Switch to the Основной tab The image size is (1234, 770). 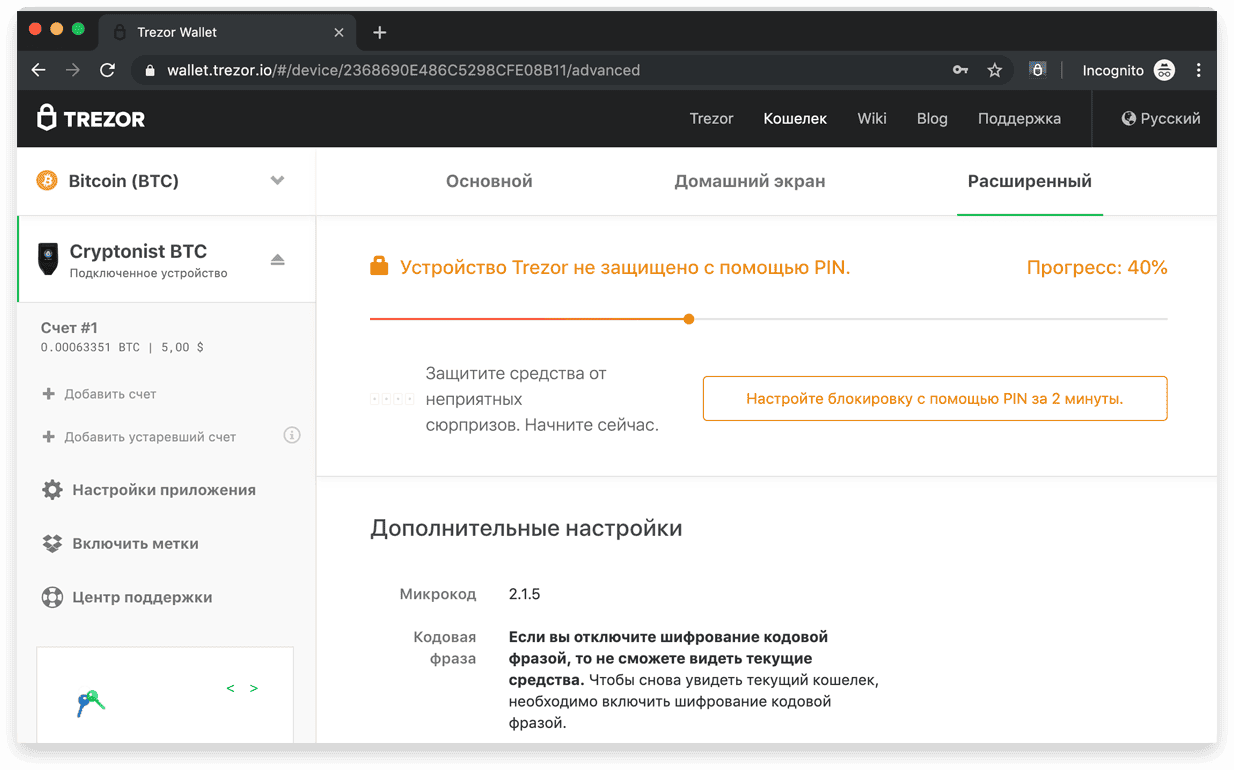(489, 181)
